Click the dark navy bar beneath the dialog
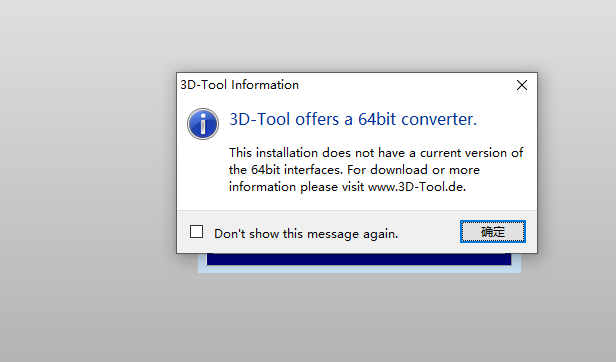616x362 pixels. point(359,259)
